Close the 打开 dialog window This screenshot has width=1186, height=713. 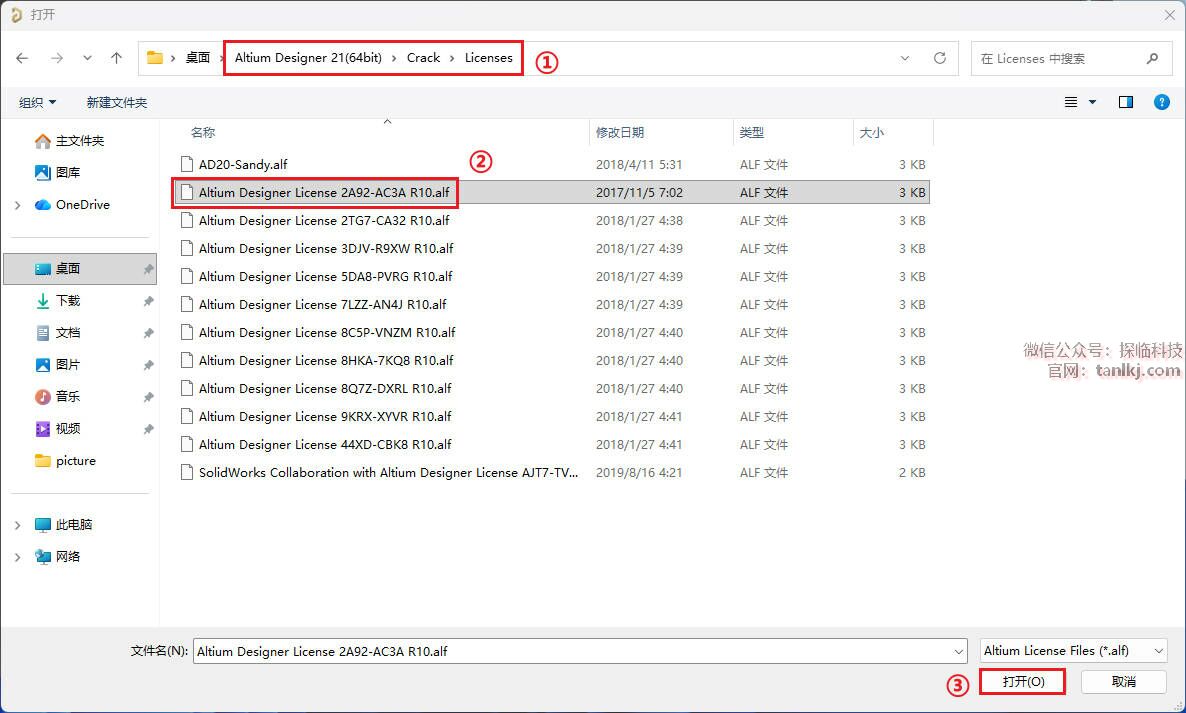tap(1169, 14)
